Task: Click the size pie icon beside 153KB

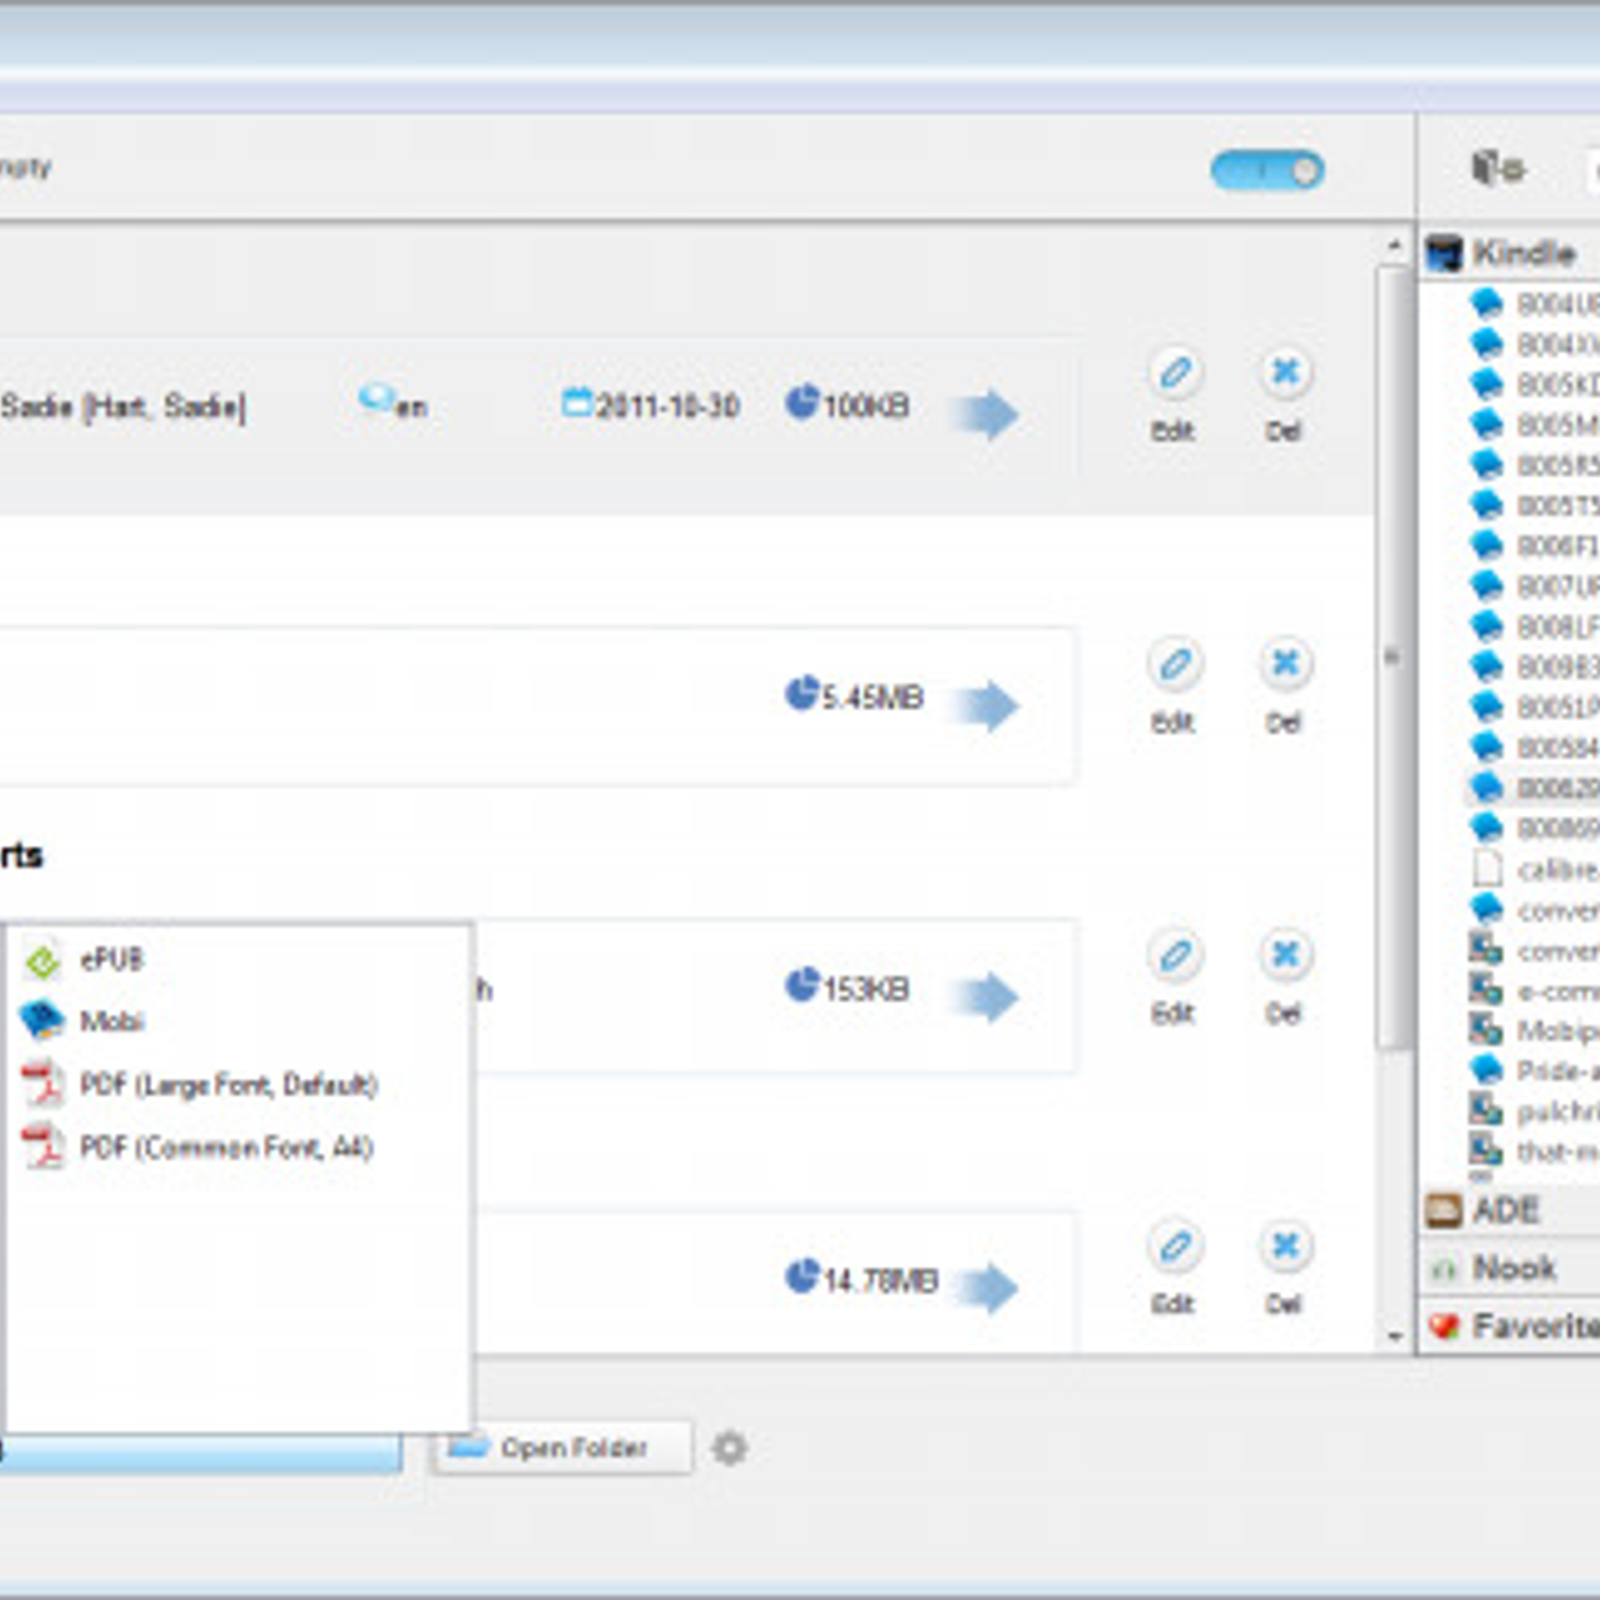Action: (802, 984)
